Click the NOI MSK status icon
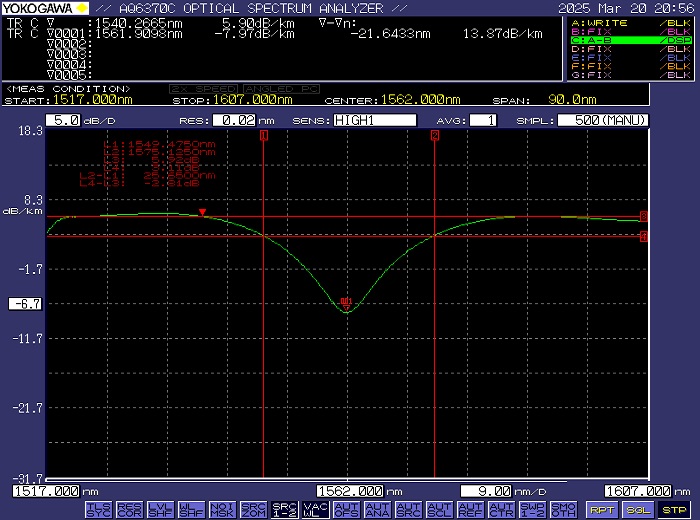Image resolution: width=700 pixels, height=520 pixels. click(222, 509)
